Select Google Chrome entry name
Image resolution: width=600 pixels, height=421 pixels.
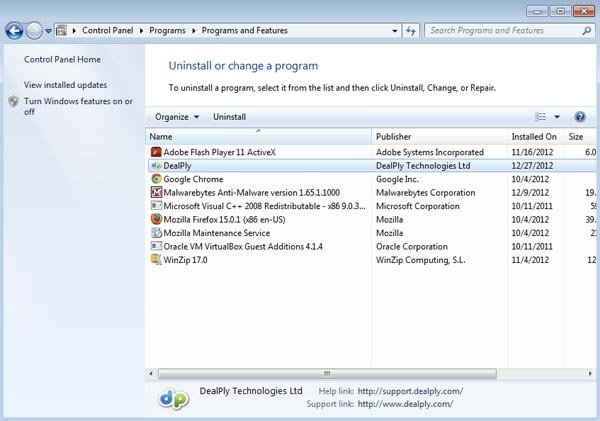[x=193, y=179]
